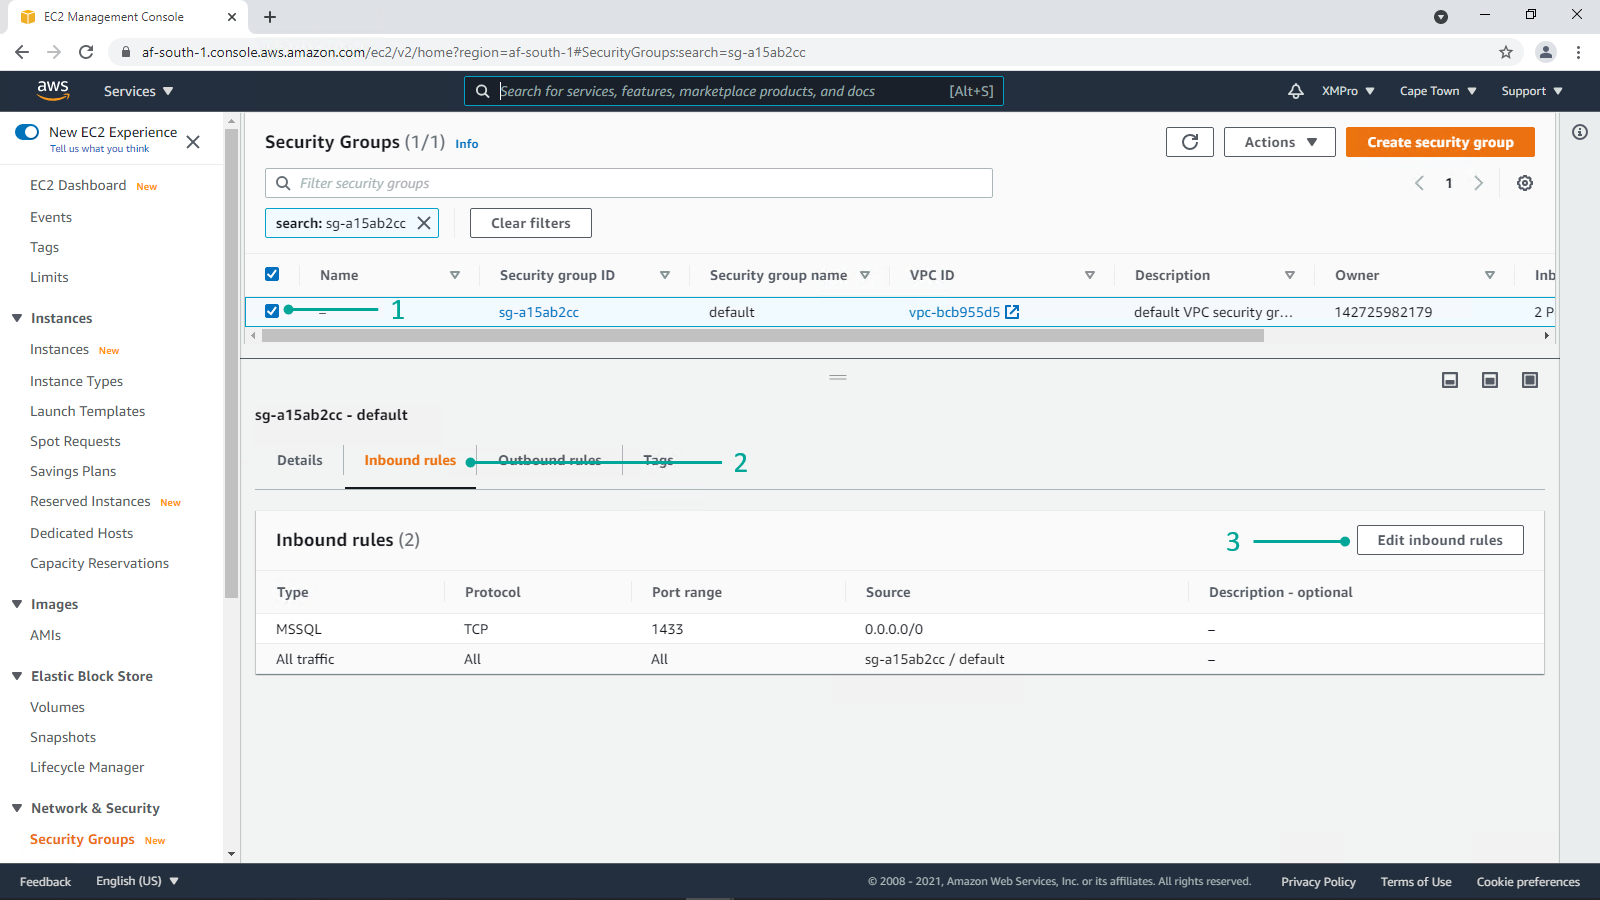Viewport: 1600px width, 900px height.
Task: View site security padlock info
Action: pos(125,52)
